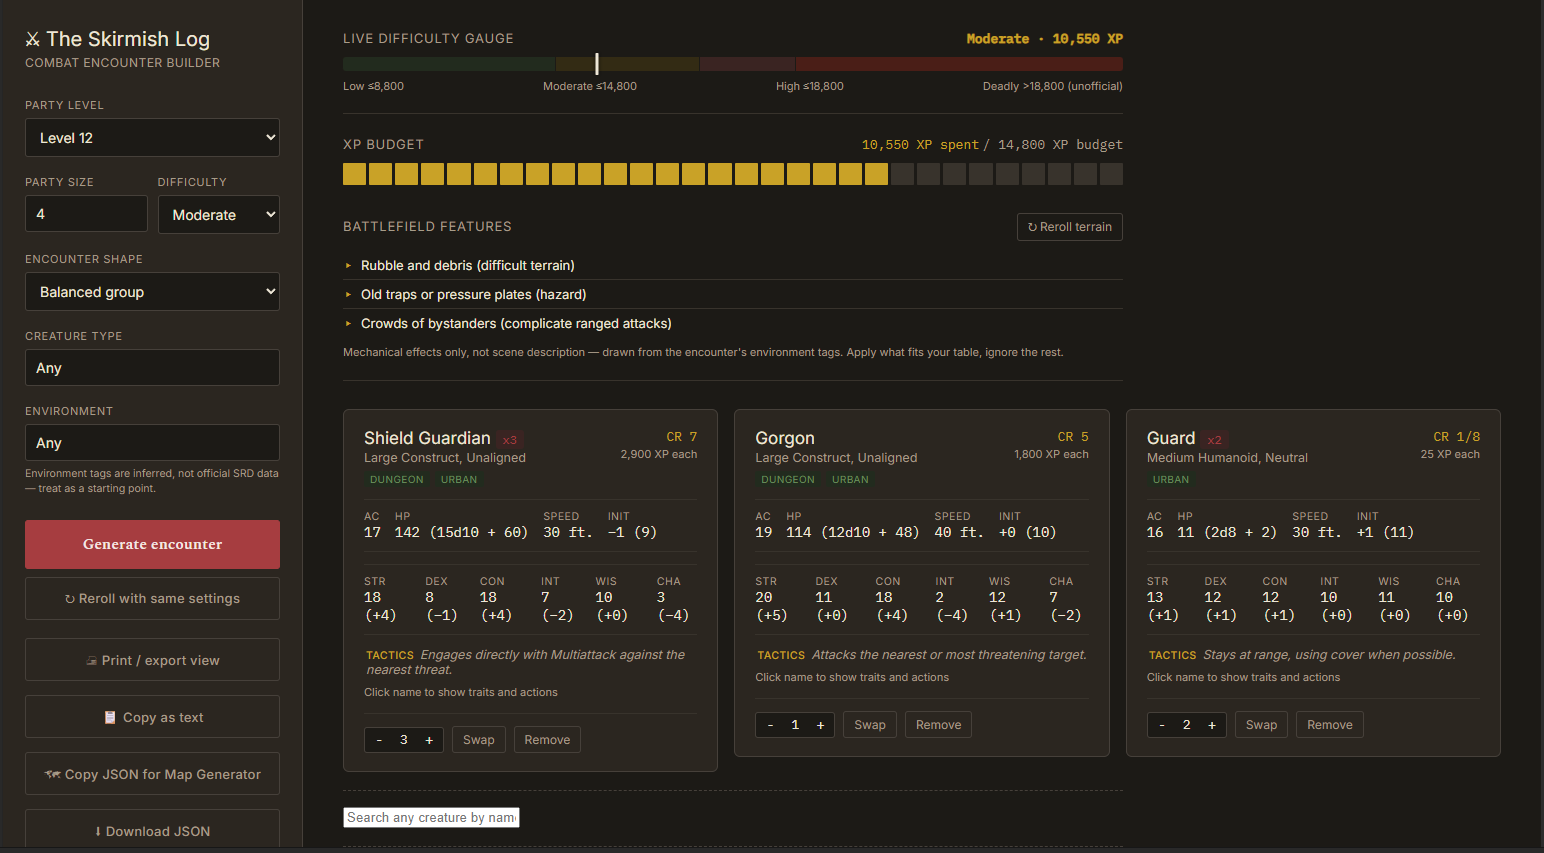Decrease Gorgon count
Image resolution: width=1544 pixels, height=853 pixels.
(770, 725)
